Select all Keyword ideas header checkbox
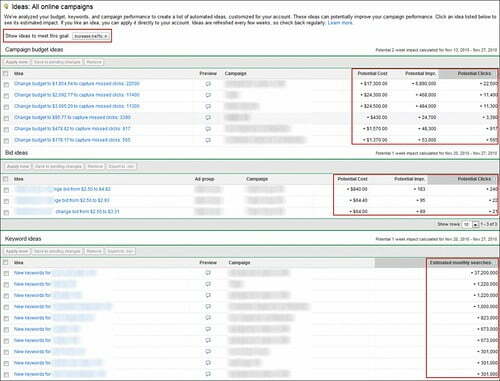Viewport: 500px width, 381px height. (6, 262)
